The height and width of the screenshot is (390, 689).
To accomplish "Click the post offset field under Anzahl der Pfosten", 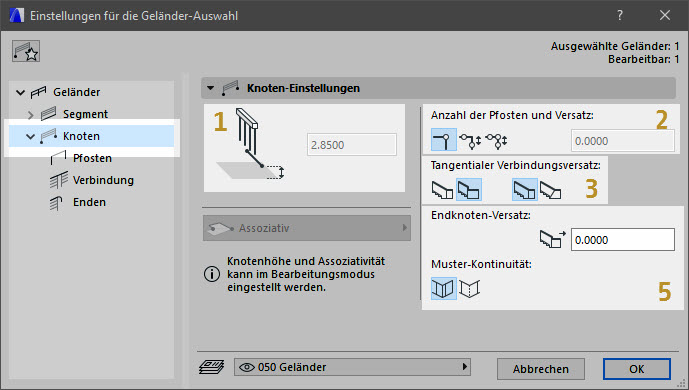I will pyautogui.click(x=623, y=141).
